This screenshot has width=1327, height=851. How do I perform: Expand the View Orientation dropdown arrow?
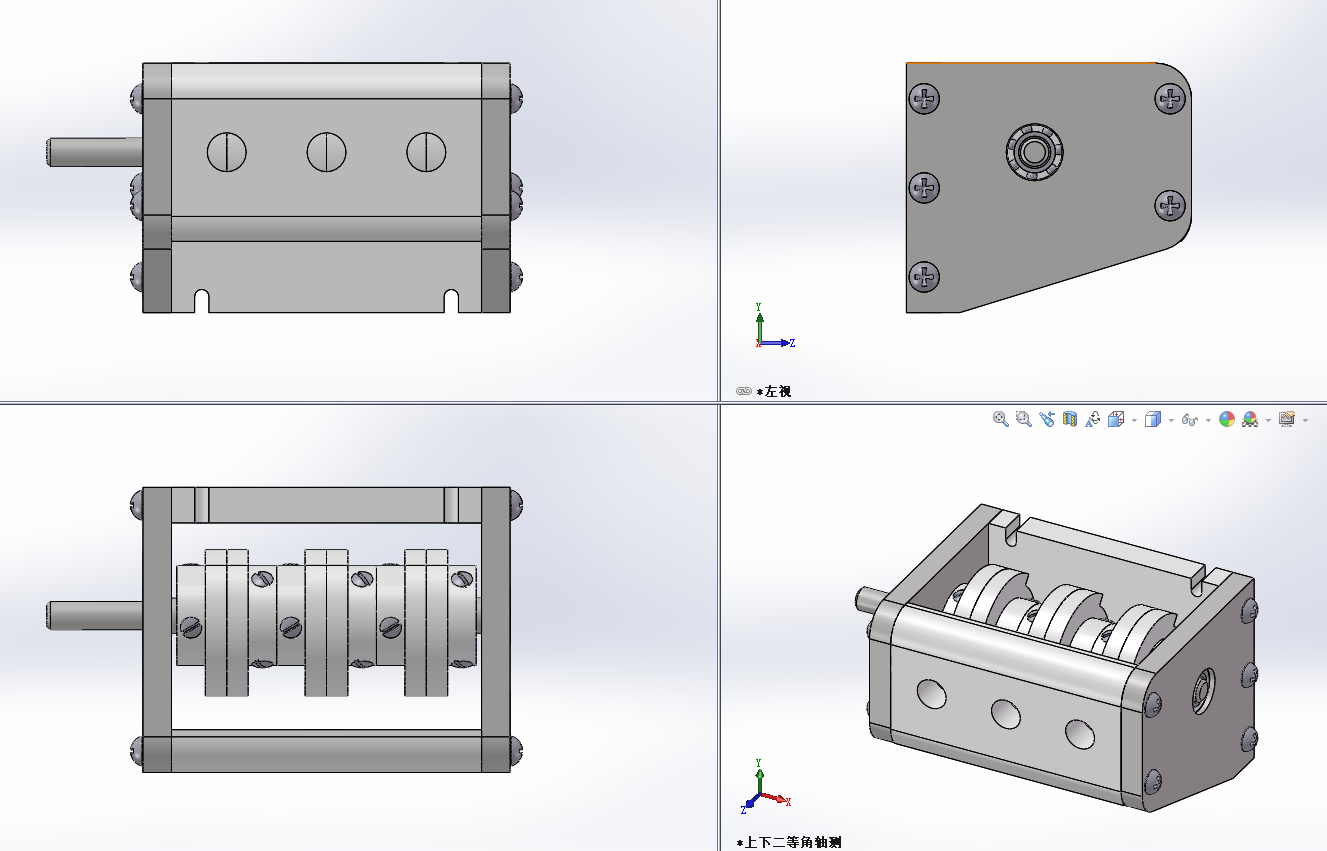pos(1134,420)
